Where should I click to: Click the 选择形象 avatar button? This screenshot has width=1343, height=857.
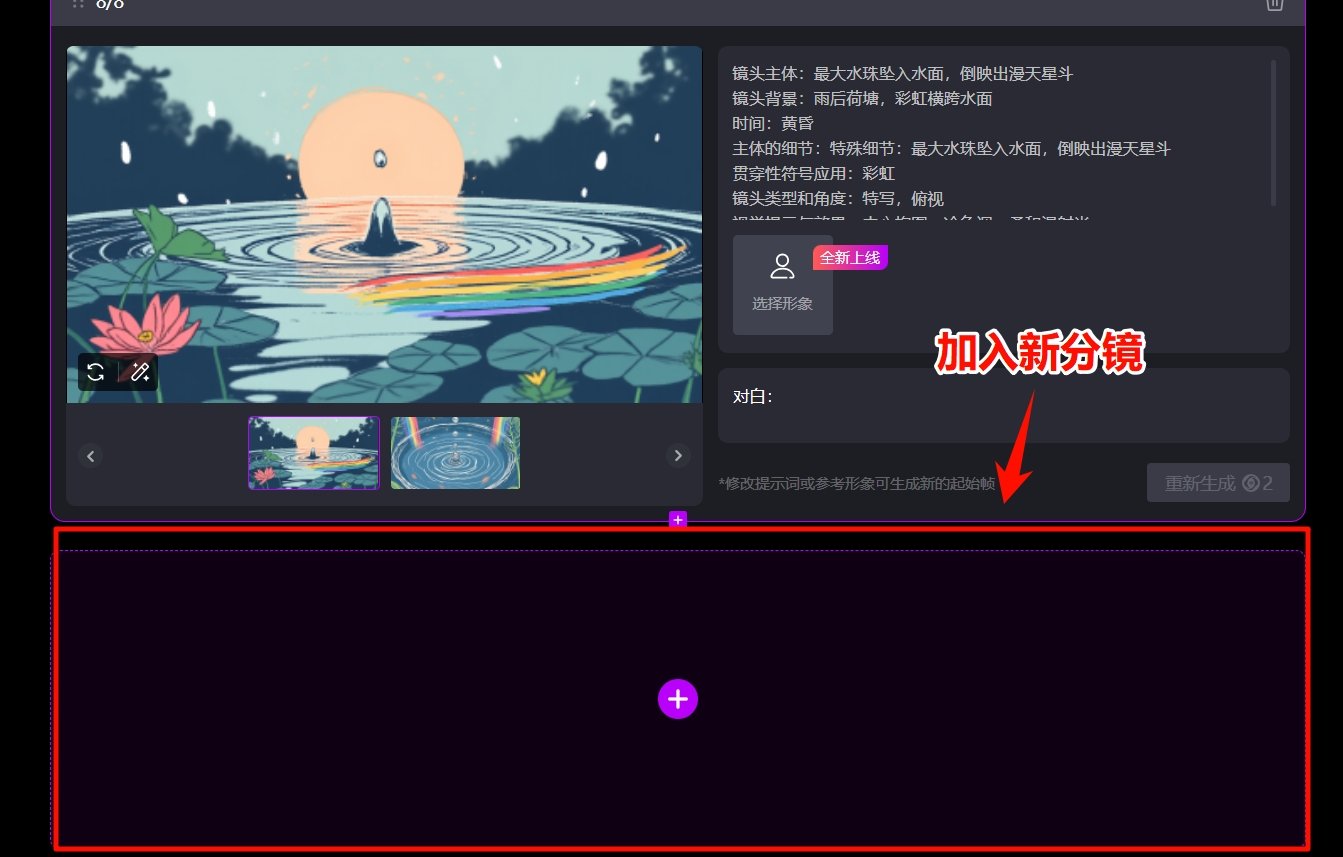[x=783, y=285]
